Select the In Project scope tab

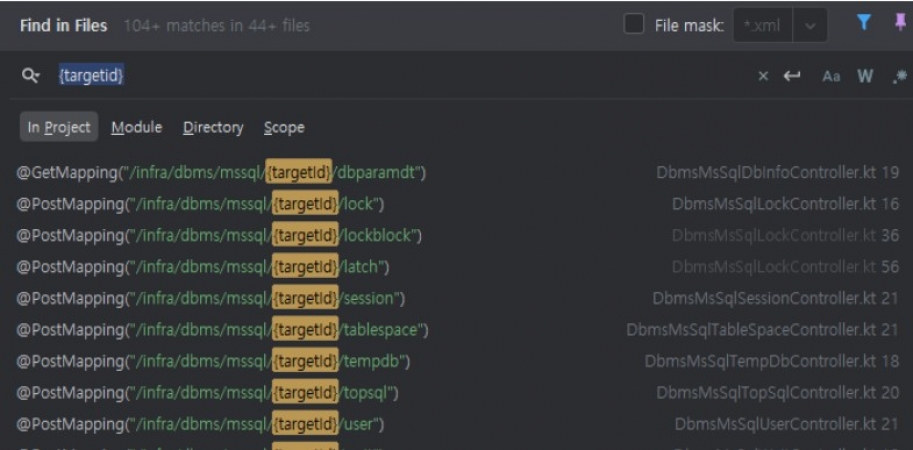pos(59,127)
